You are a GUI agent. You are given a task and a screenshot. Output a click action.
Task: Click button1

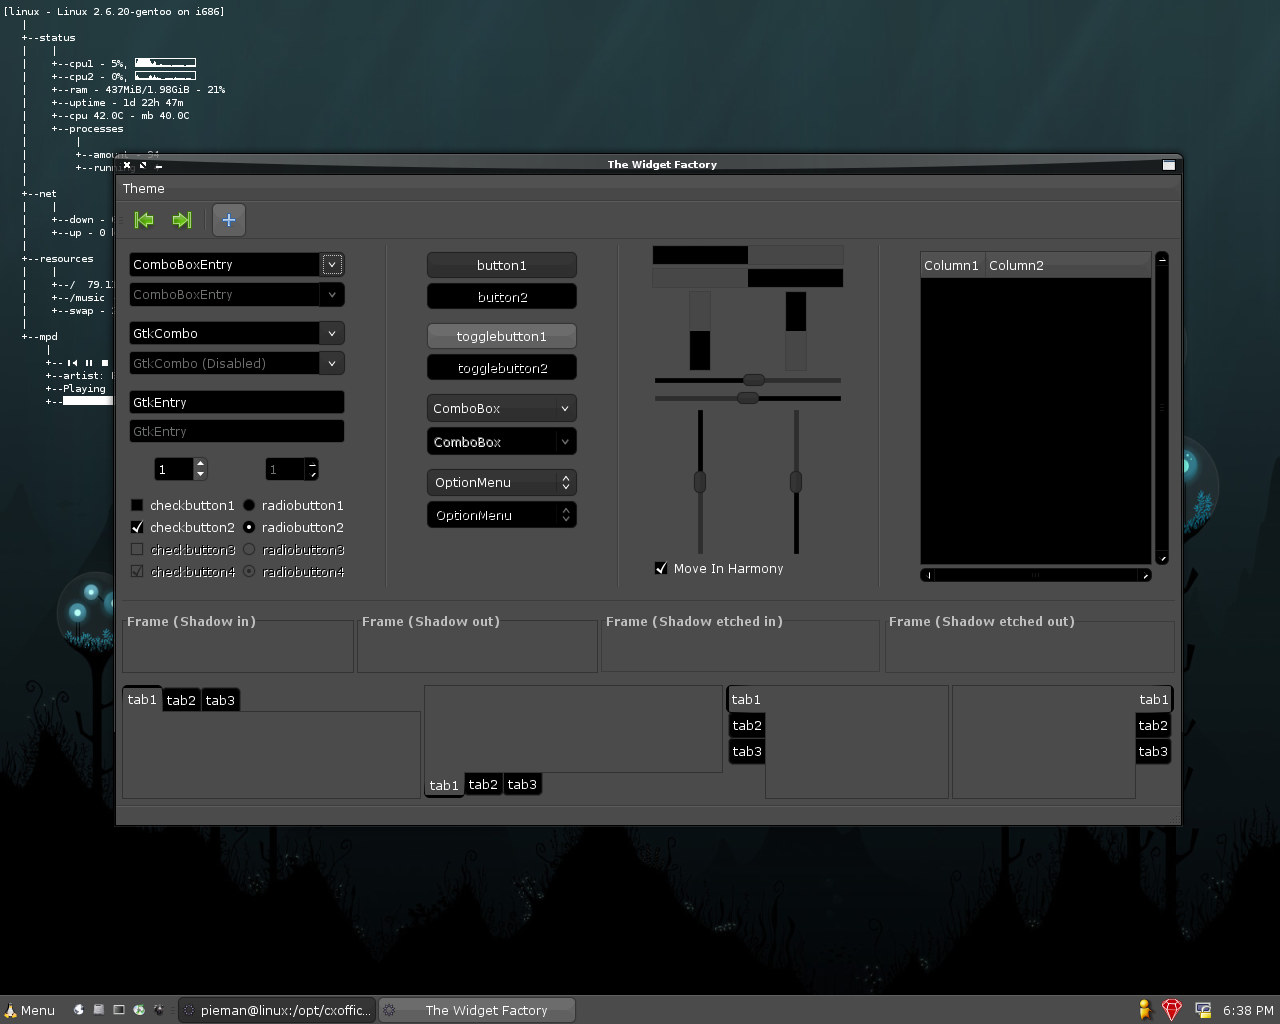(x=502, y=265)
